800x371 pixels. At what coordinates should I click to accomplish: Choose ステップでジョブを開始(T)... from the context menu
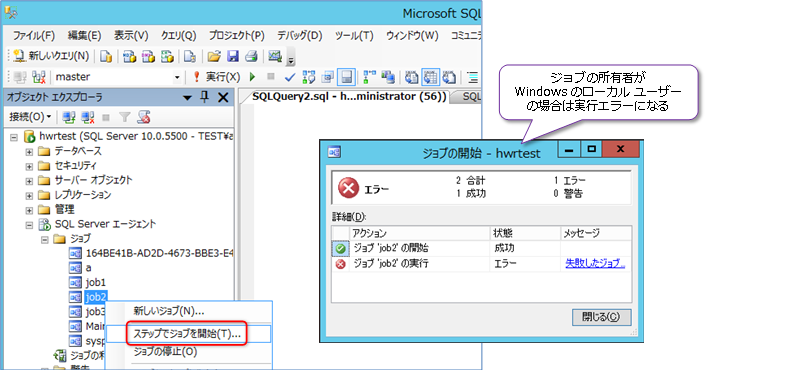click(x=187, y=334)
